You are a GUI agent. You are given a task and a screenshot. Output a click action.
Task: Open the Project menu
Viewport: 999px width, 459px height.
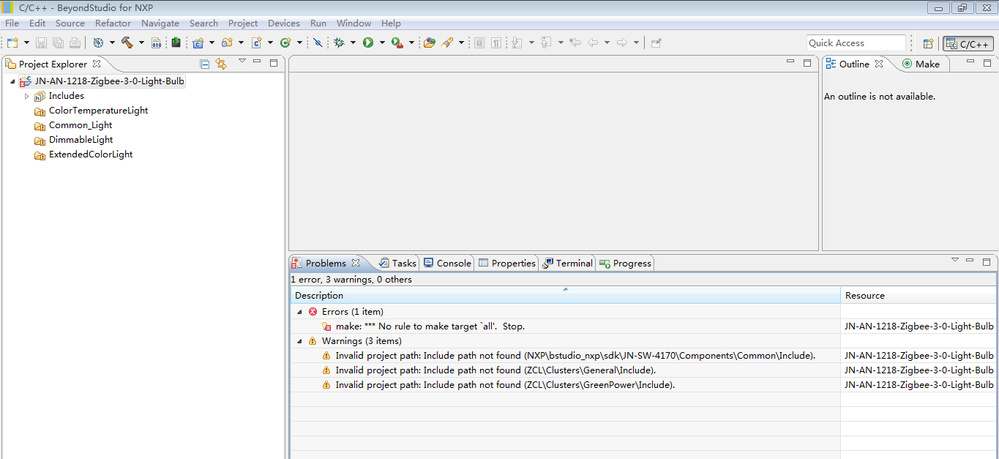coord(243,23)
